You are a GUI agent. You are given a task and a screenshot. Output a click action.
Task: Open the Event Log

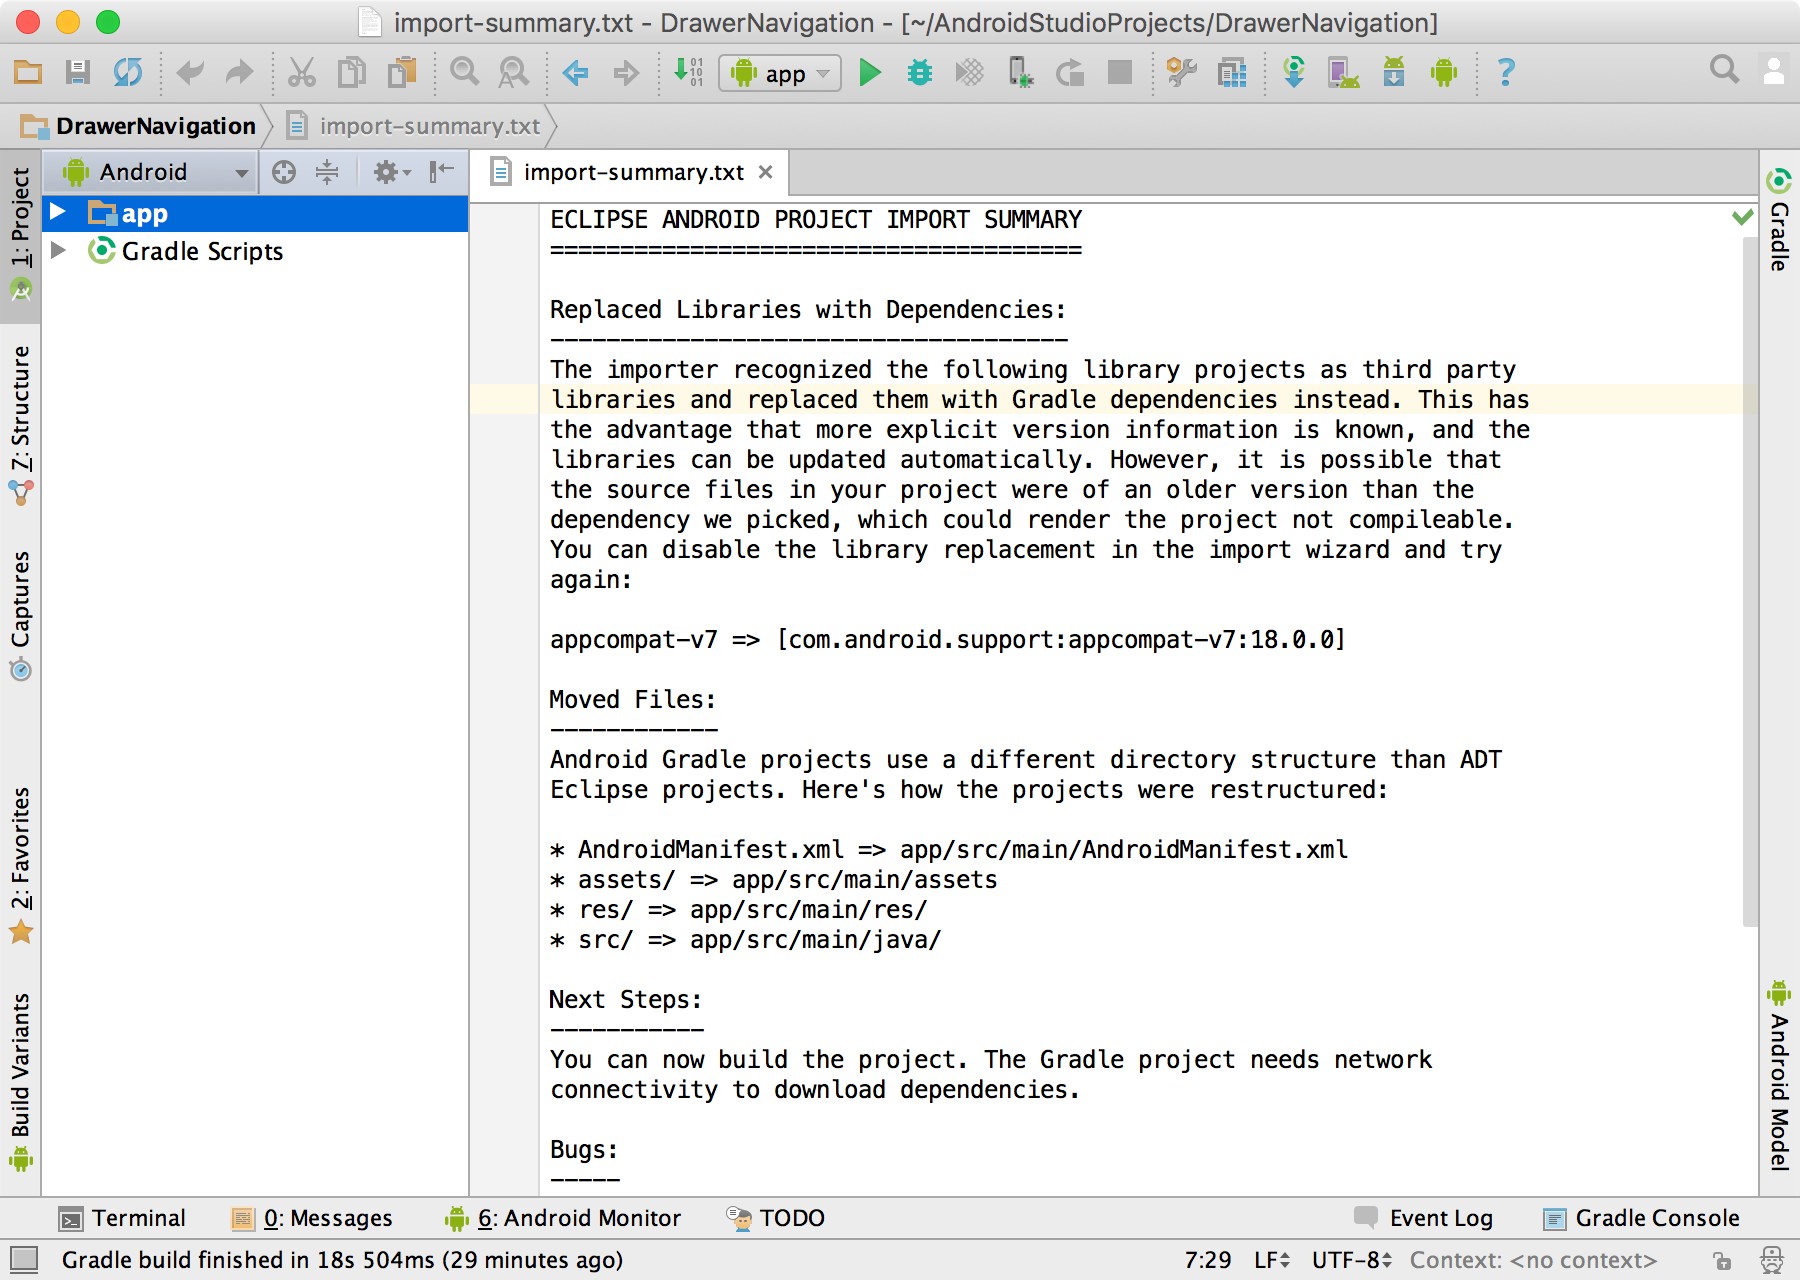pos(1440,1218)
